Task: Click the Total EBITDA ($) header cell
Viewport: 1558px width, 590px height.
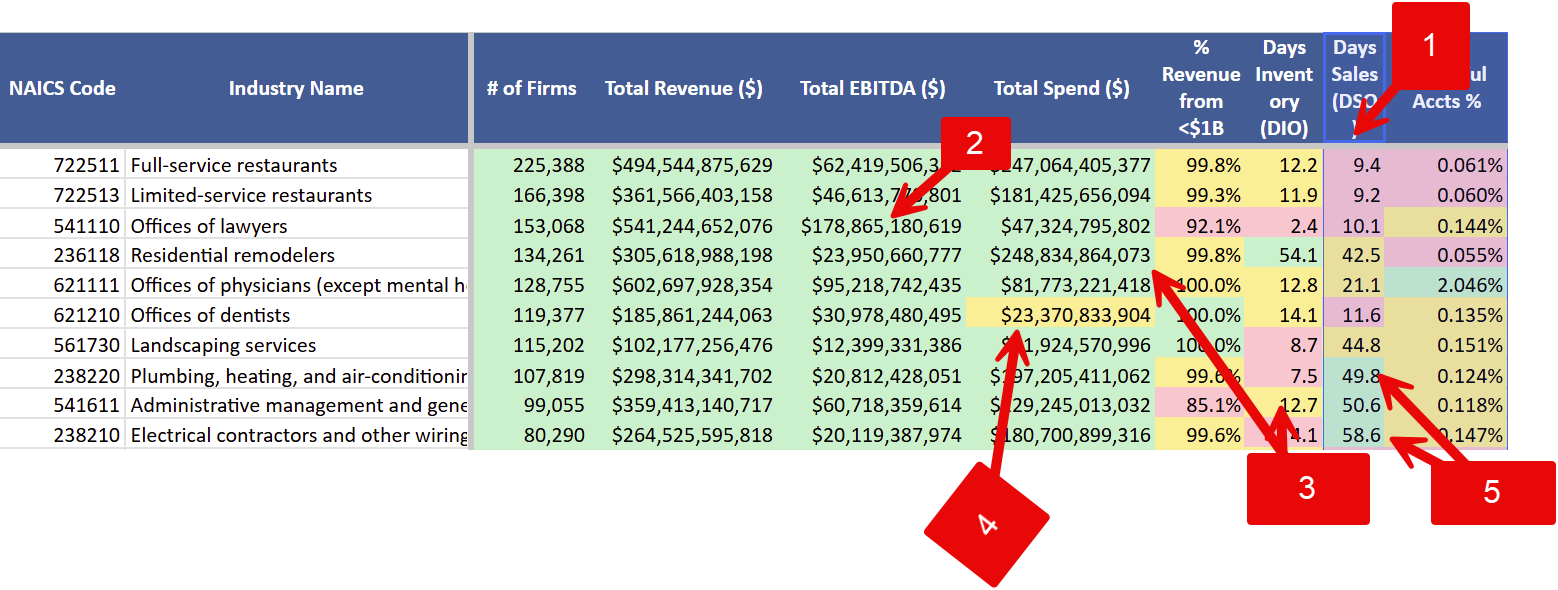Action: [x=873, y=88]
